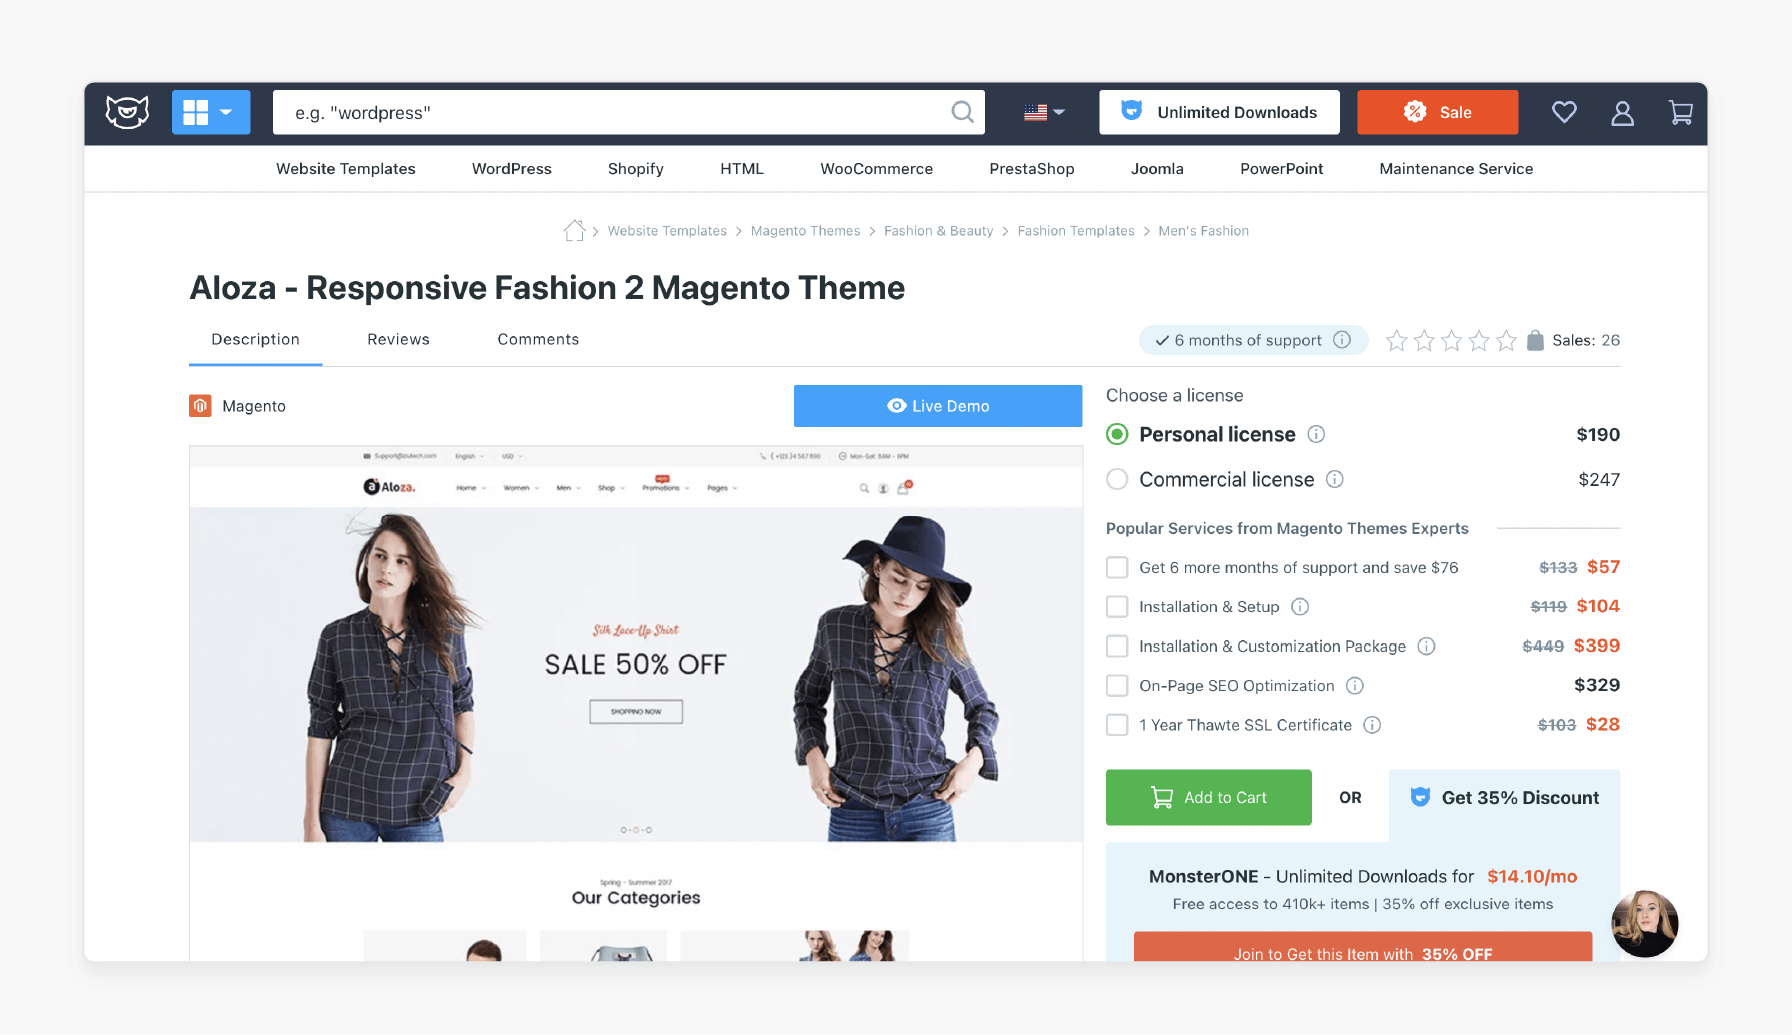Viewport: 1792px width, 1035px height.
Task: Select Commercial license radio button
Action: click(x=1117, y=479)
